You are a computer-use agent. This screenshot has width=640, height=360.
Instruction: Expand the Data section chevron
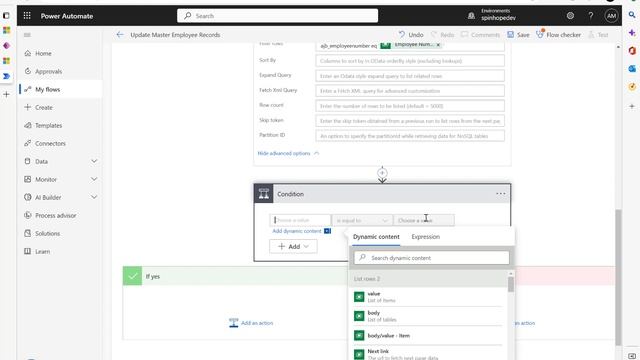[94, 161]
